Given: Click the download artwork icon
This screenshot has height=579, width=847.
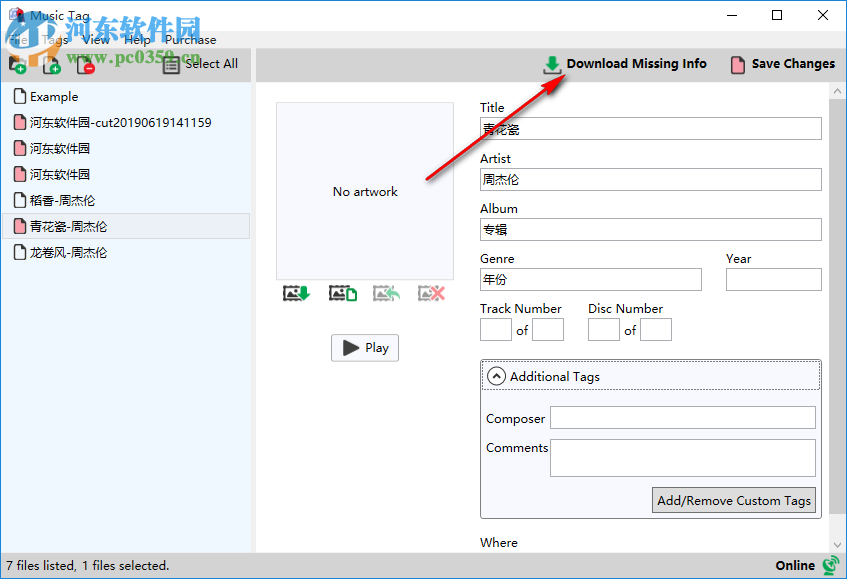Looking at the screenshot, I should click(297, 294).
